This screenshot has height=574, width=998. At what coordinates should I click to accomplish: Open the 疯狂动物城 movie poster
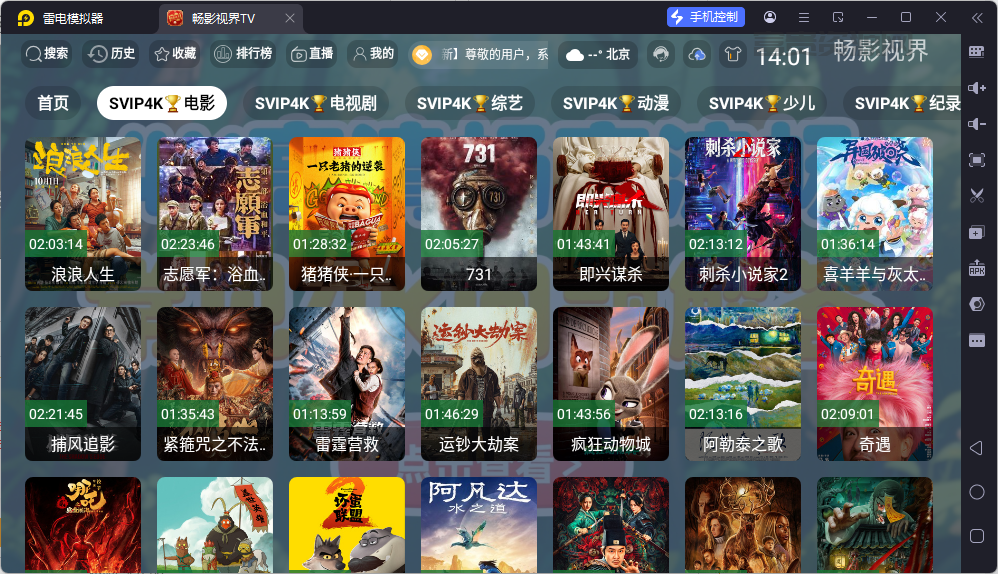pyautogui.click(x=611, y=384)
